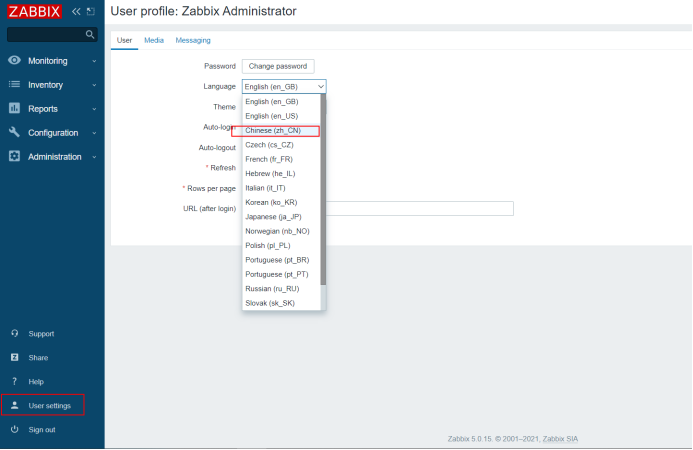Screen dimensions: 693x450
Task: Click the Configuration wrench icon
Action: point(14,132)
